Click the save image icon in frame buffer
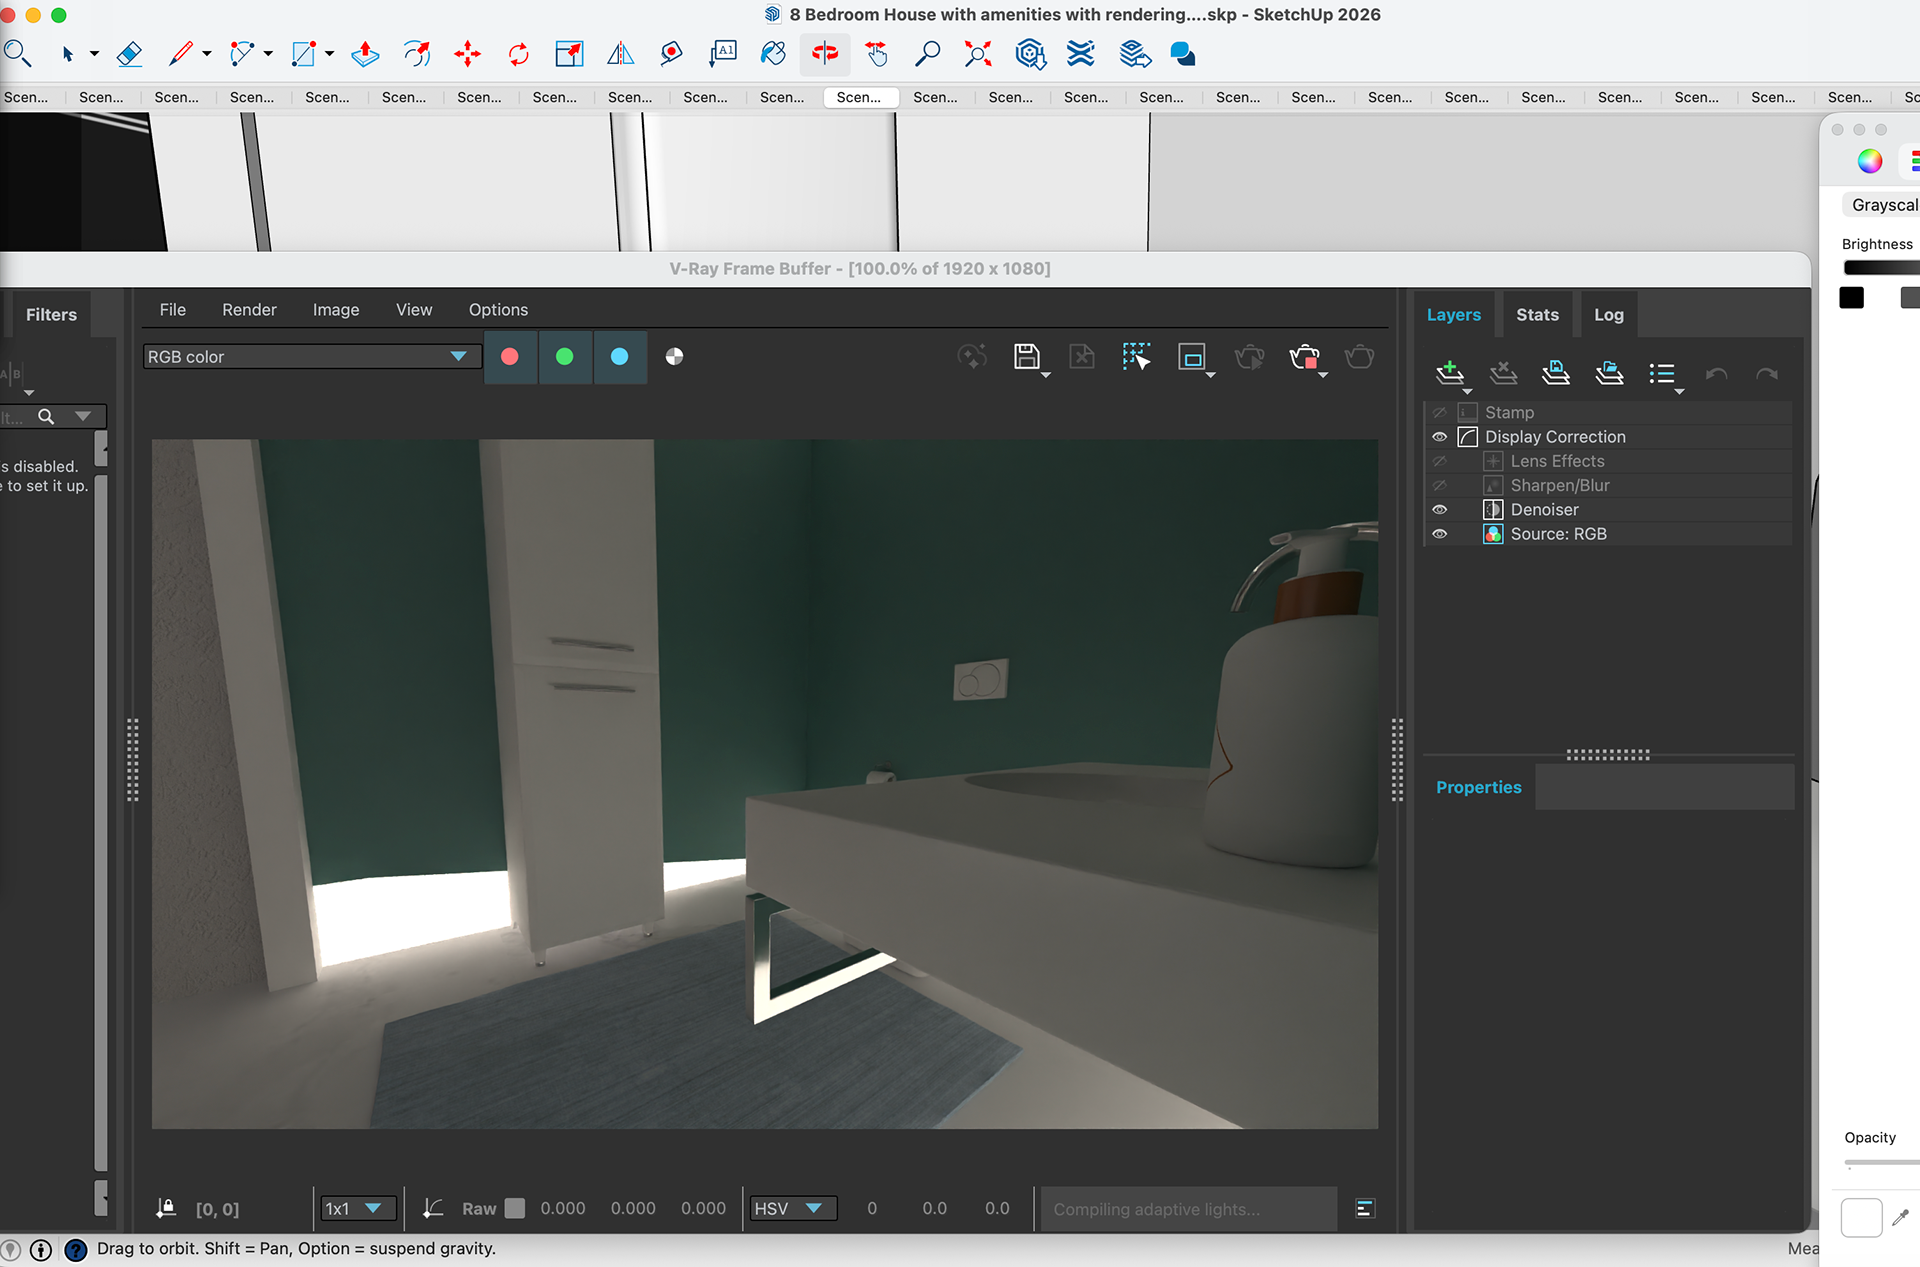The image size is (1920, 1267). (x=1027, y=357)
